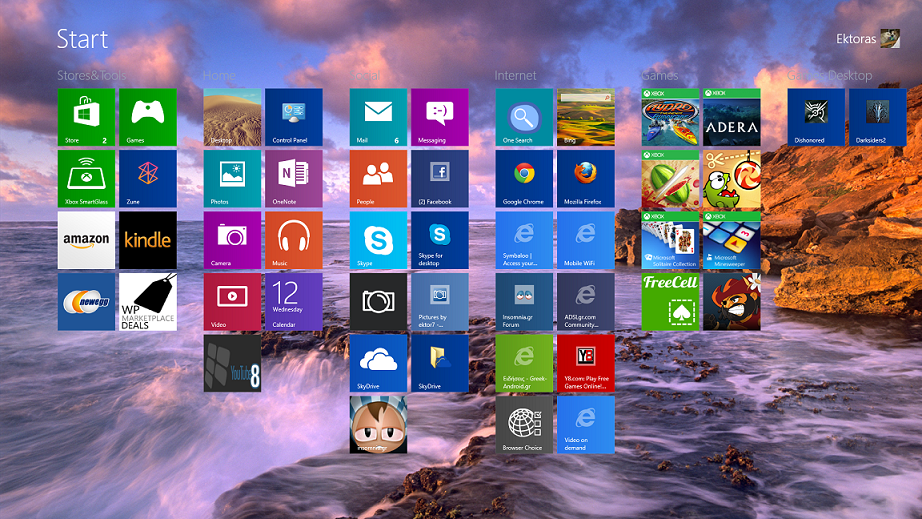Open the Messaging tile
This screenshot has width=922, height=519.
click(x=439, y=117)
